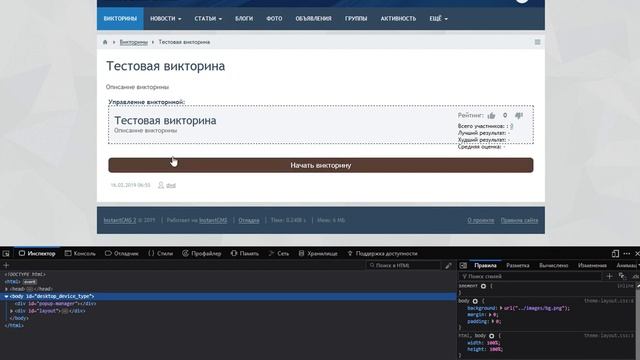
Task: Open the АКТИВНОСТЬ navigation item
Action: [x=398, y=19]
